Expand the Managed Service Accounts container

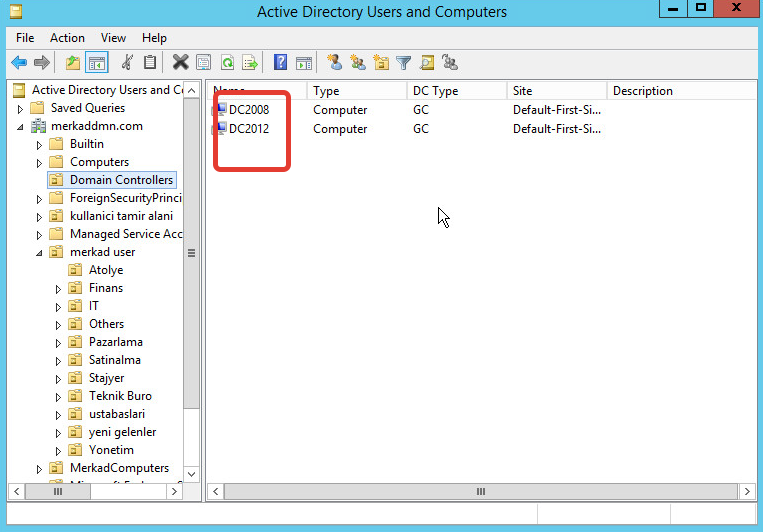pyautogui.click(x=39, y=235)
